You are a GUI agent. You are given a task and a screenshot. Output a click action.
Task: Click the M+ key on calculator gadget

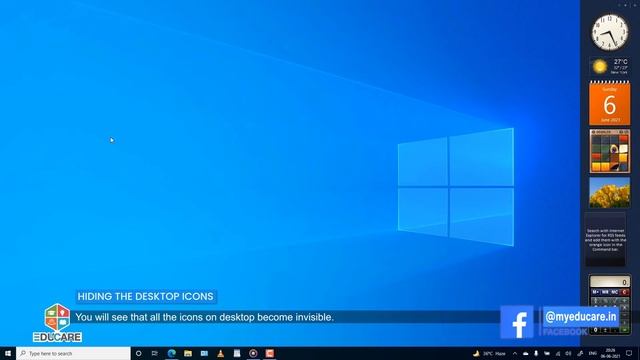pos(596,292)
